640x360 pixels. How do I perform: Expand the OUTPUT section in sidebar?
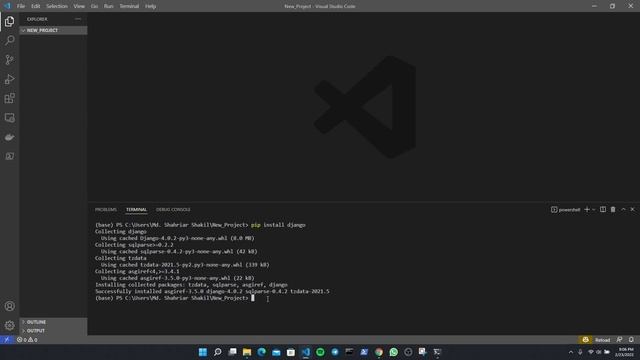(53, 331)
